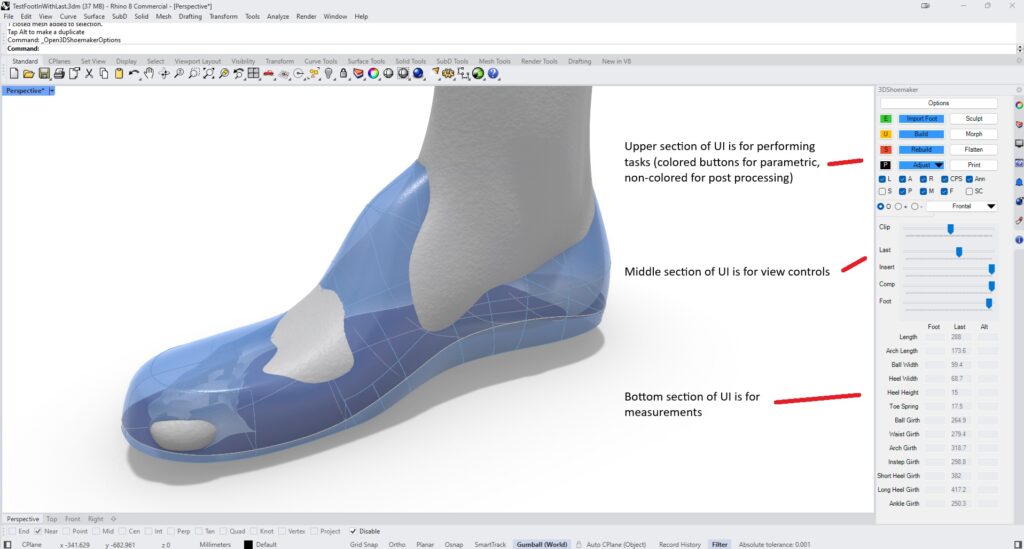Viewport: 1024px width, 549px height.
Task: Click the green E icon button
Action: pos(884,118)
